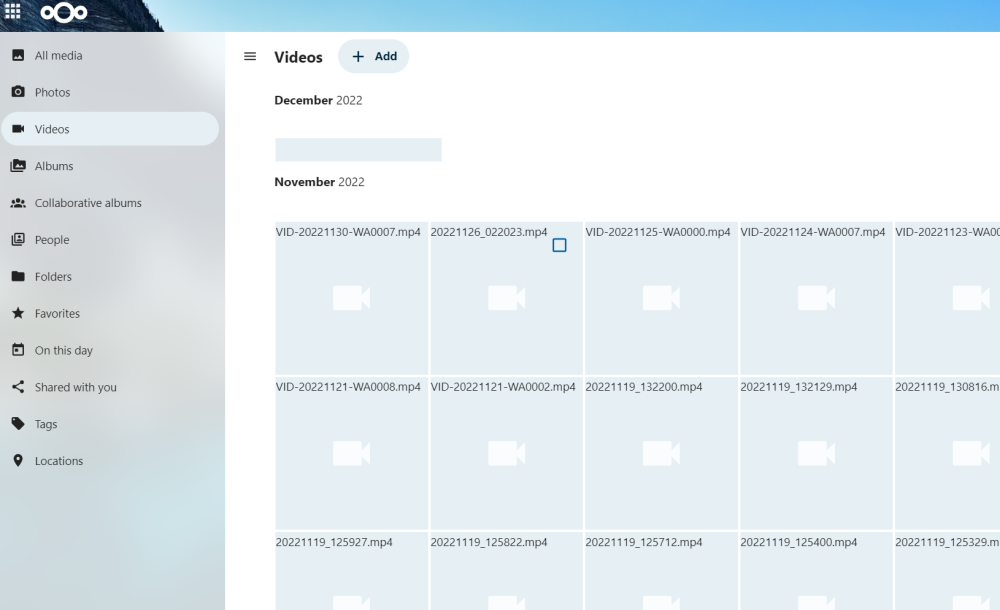Click filename VID-20221125-WA0000.mp4
Image resolution: width=1000 pixels, height=610 pixels.
point(658,232)
